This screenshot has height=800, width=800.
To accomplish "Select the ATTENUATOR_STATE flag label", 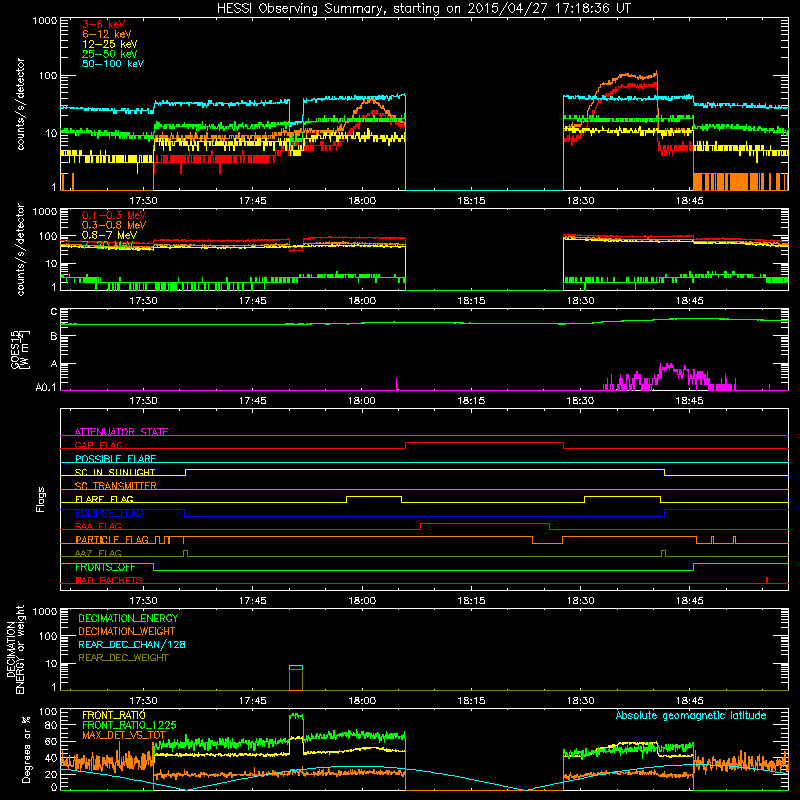I will pyautogui.click(x=121, y=432).
